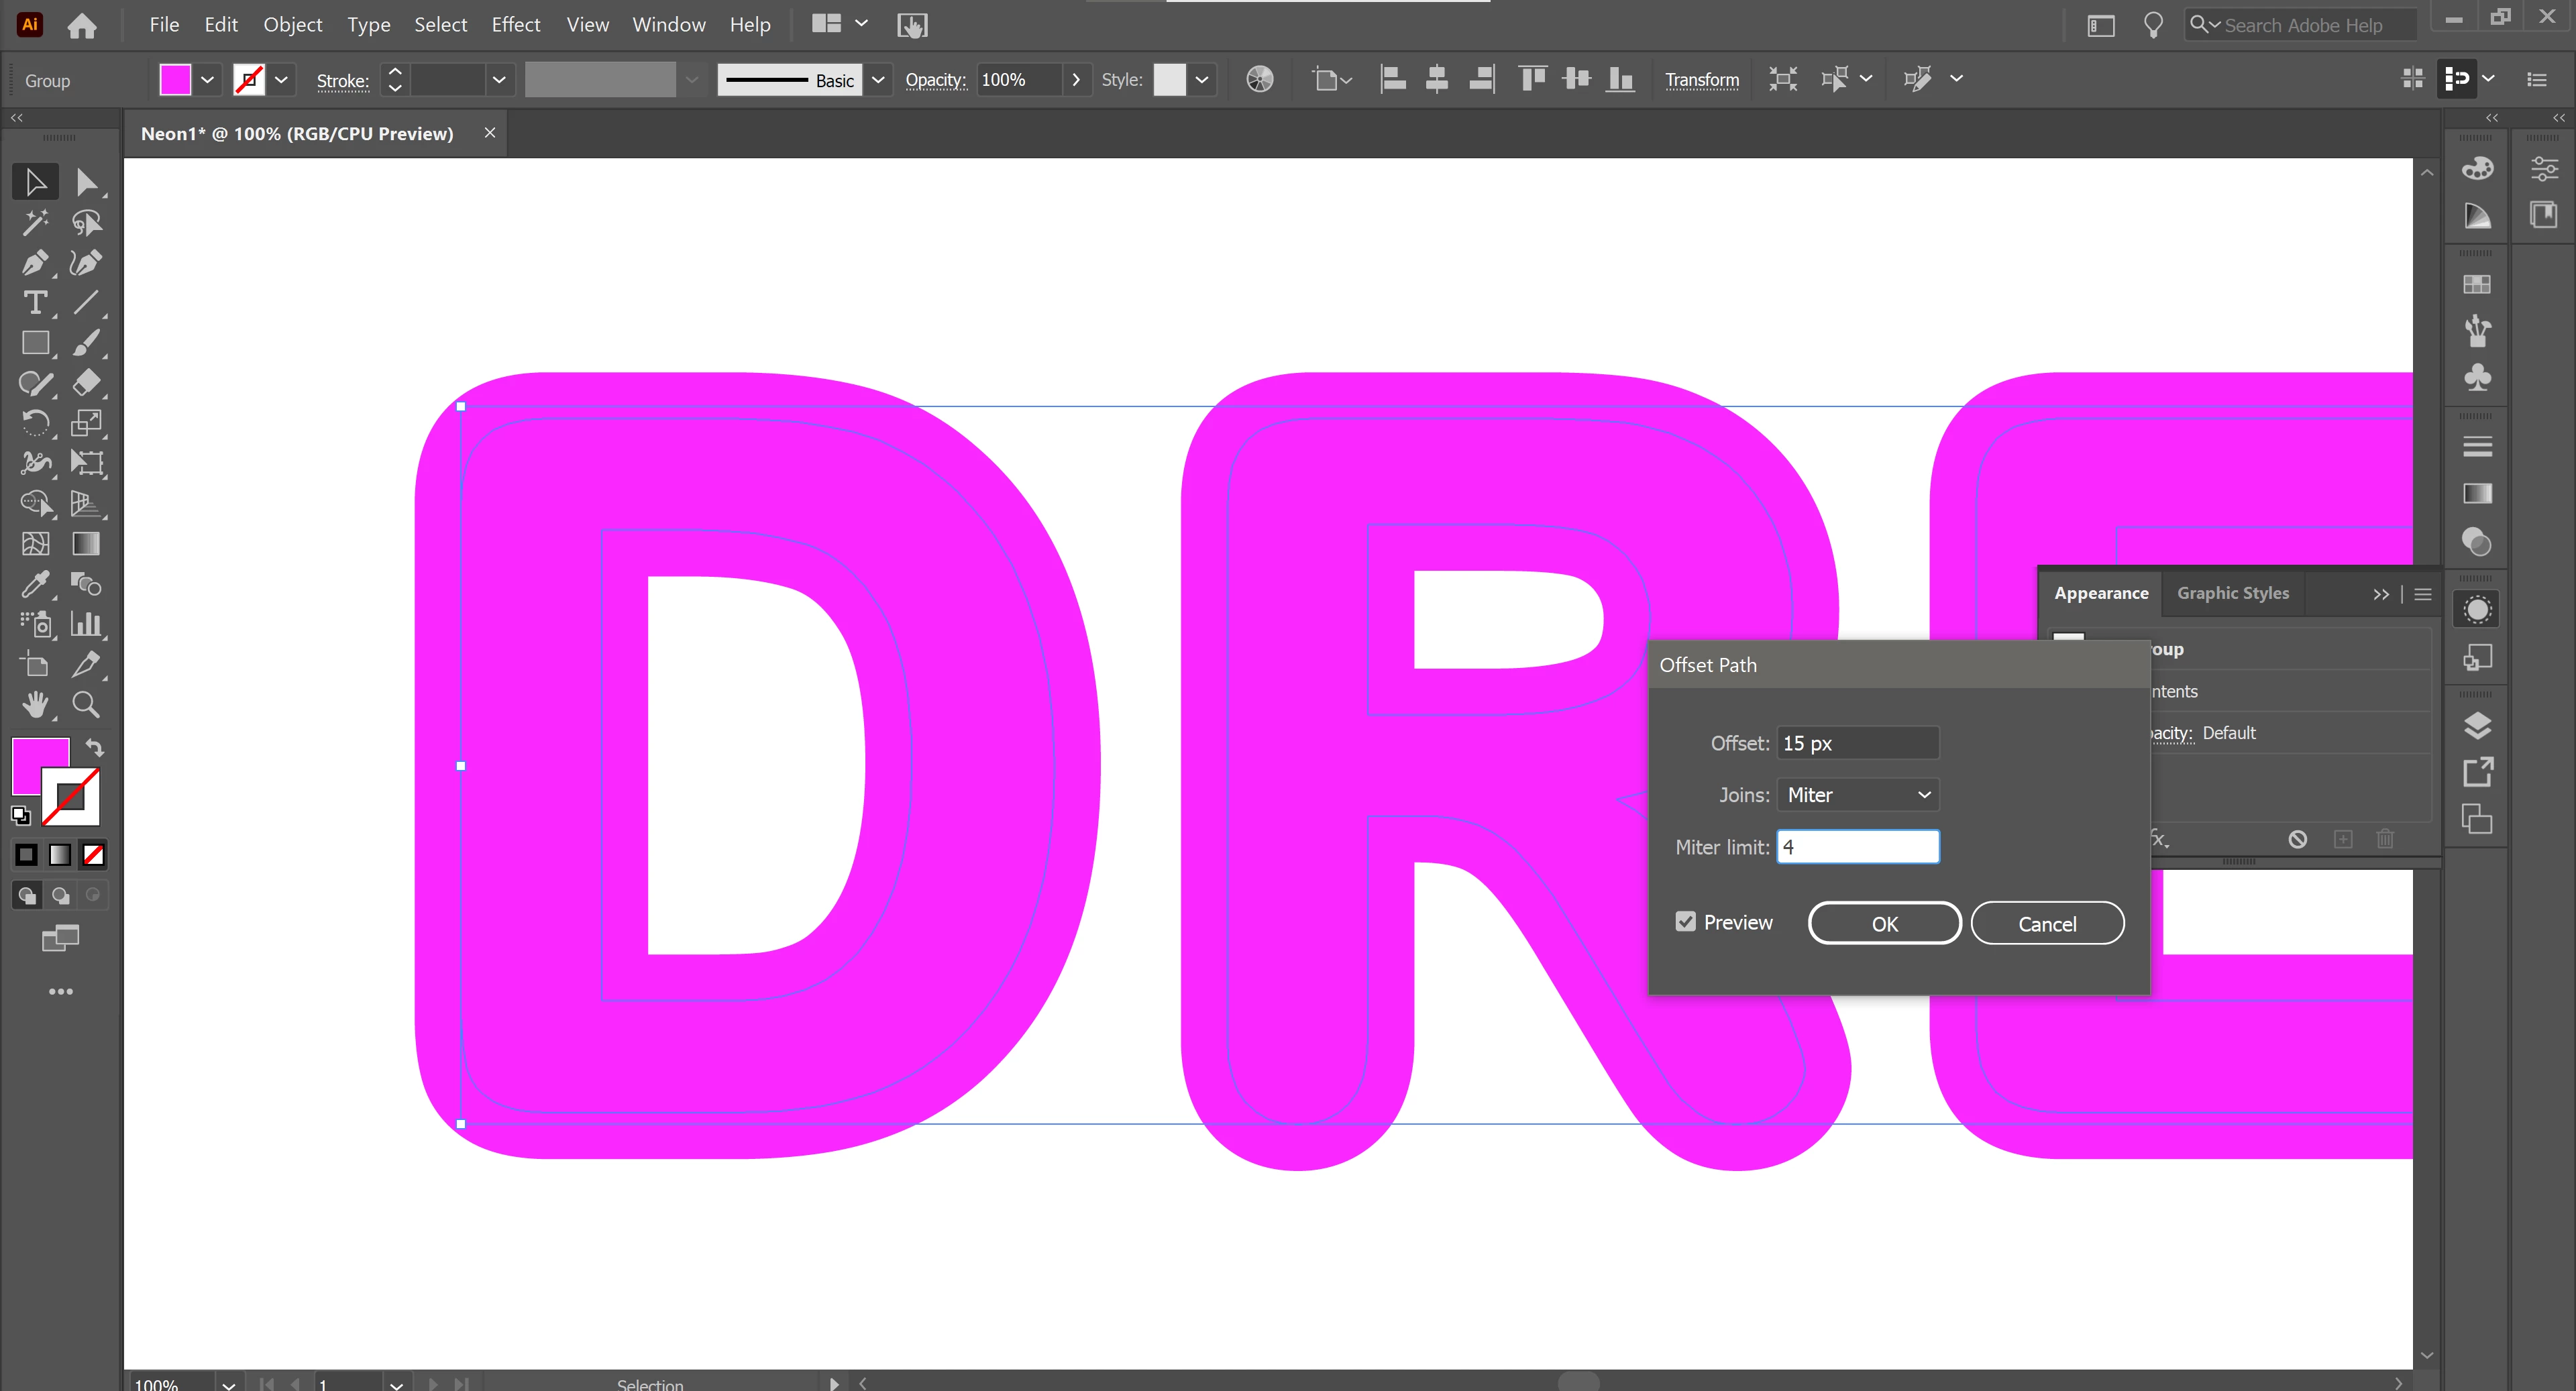The image size is (2576, 1391).
Task: Click Cancel in the Offset Path dialog
Action: (x=2047, y=923)
